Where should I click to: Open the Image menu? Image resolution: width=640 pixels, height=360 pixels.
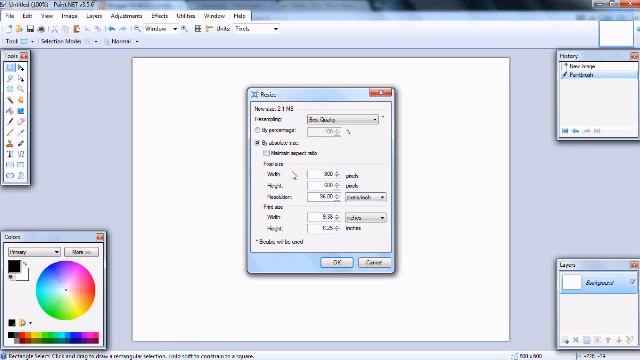point(69,16)
